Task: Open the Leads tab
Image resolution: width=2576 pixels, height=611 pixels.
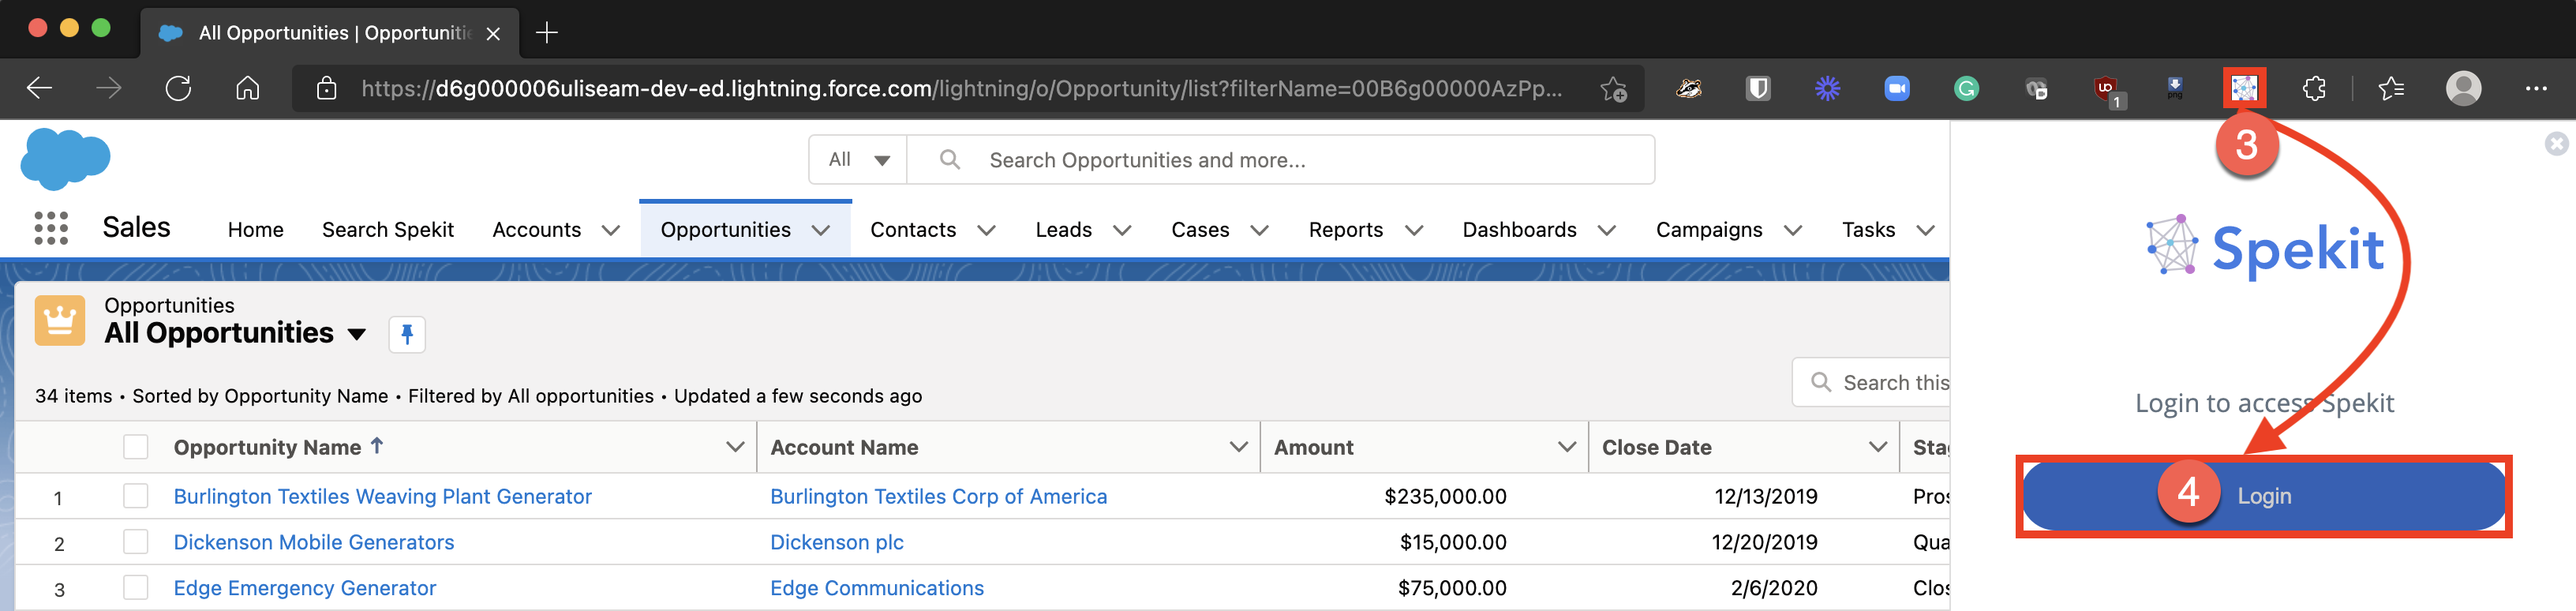Action: 1063,230
